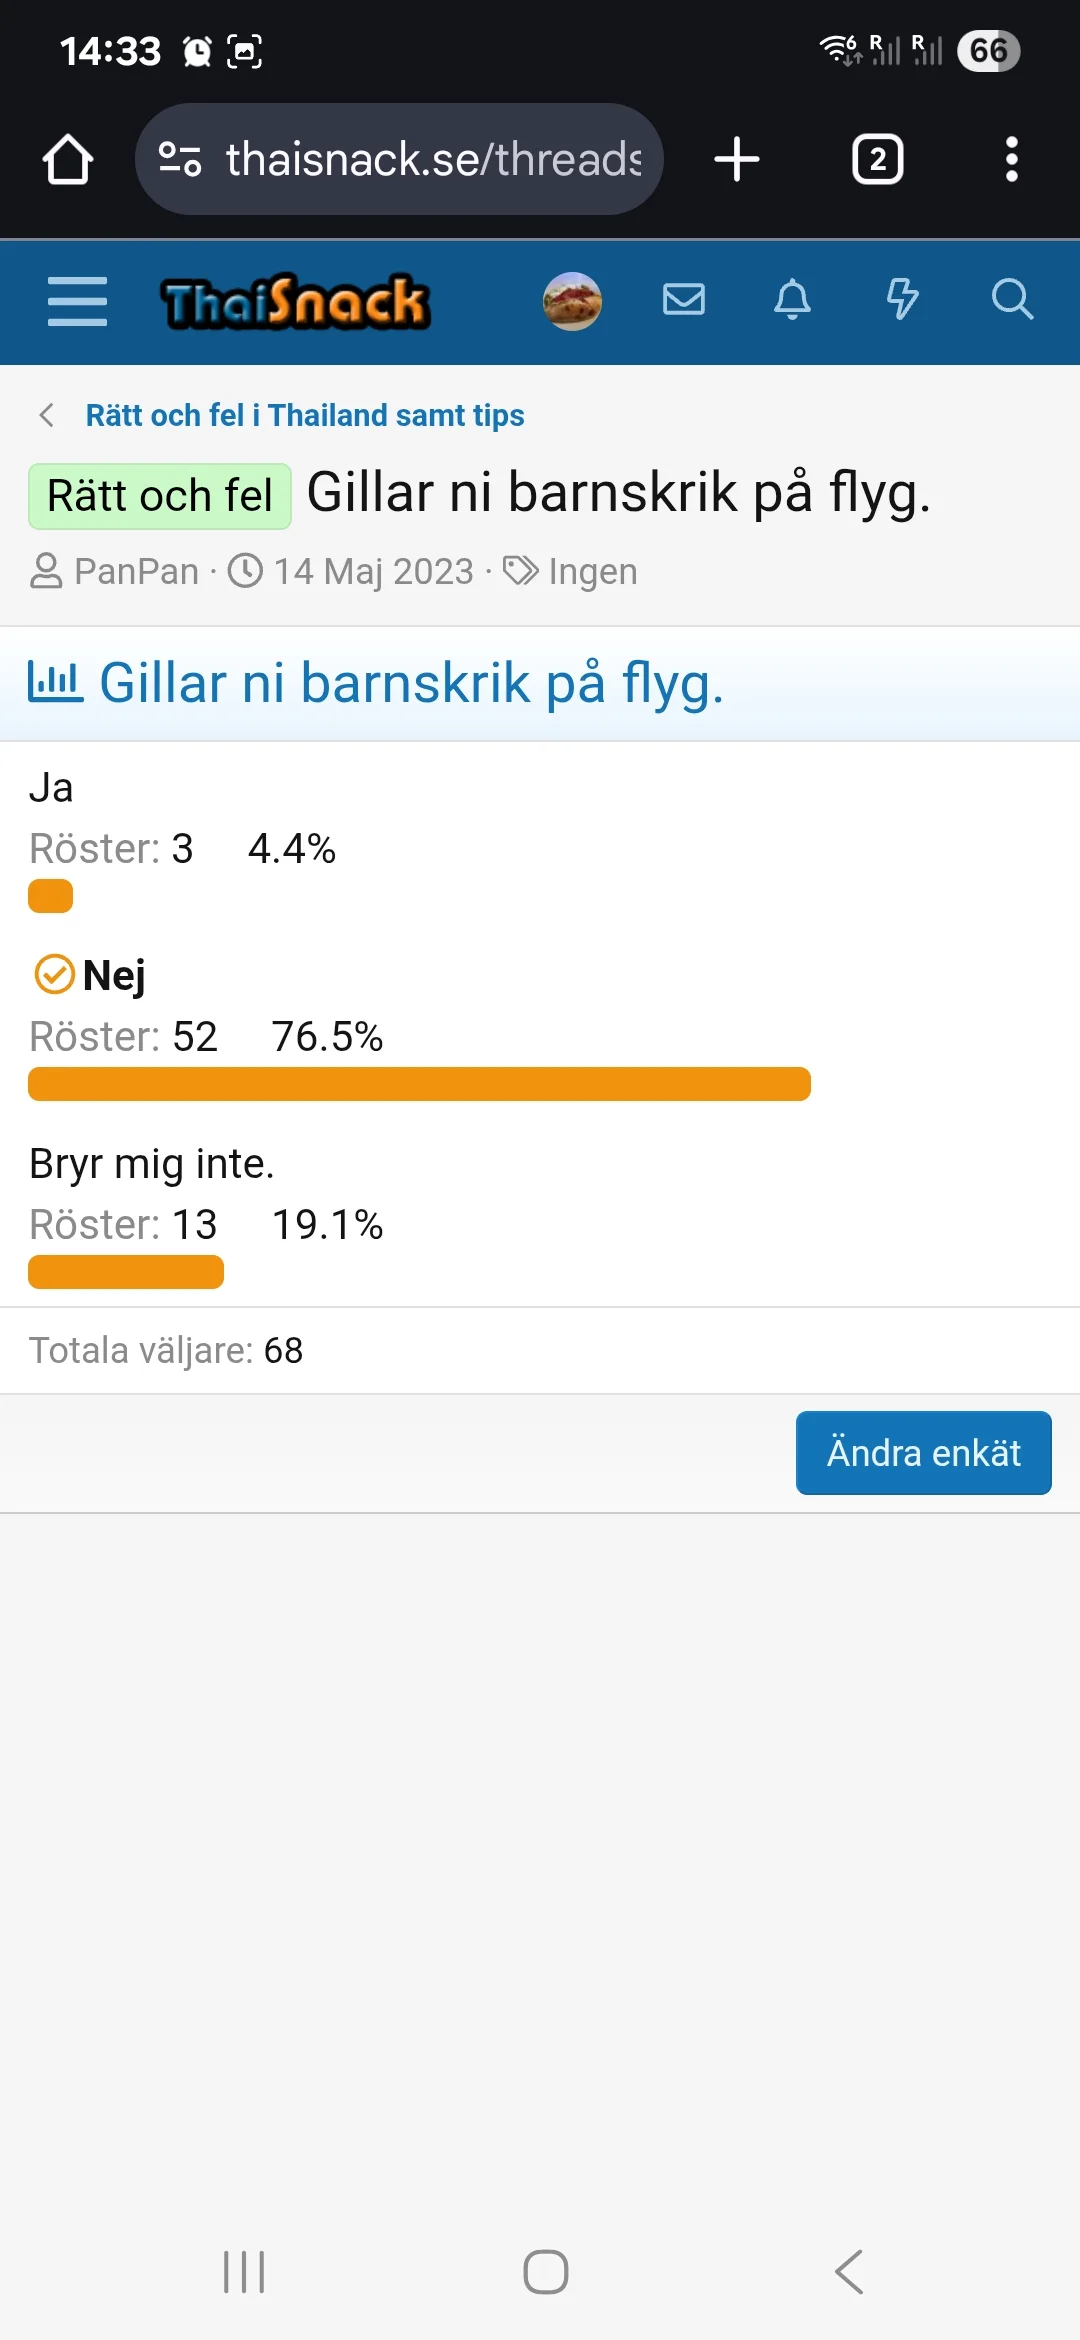Tap the Android recent apps button
The height and width of the screenshot is (2340, 1080).
coord(244,2272)
